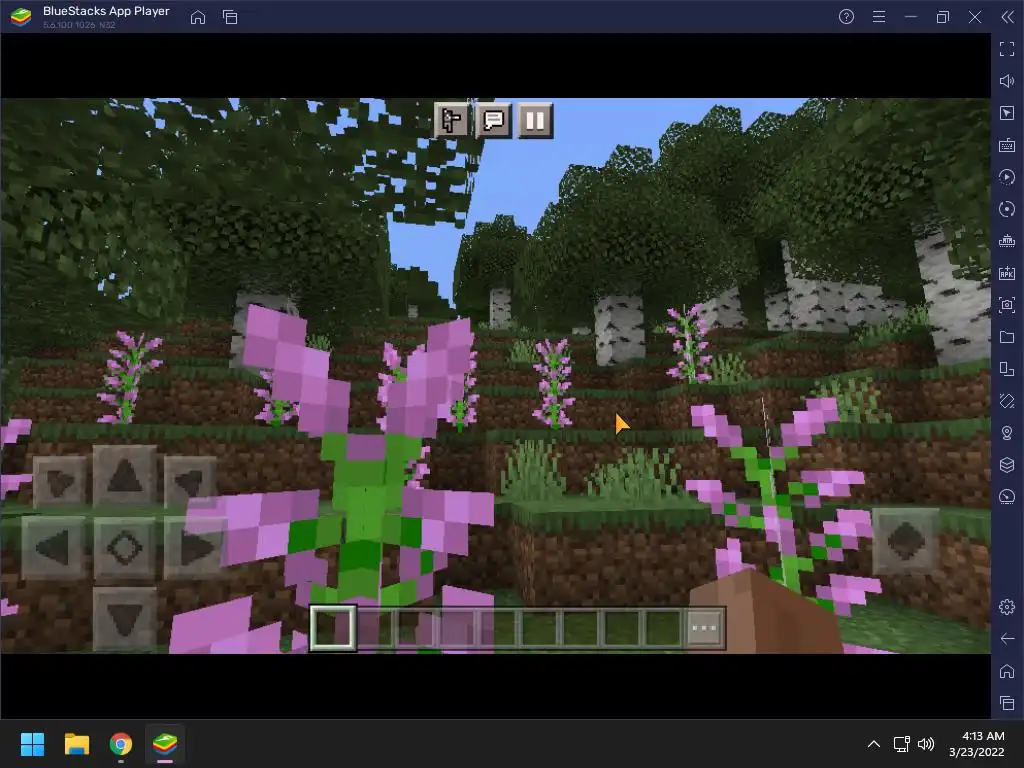
Task: Tap the D-pad strafe left arrow
Action: 54,547
